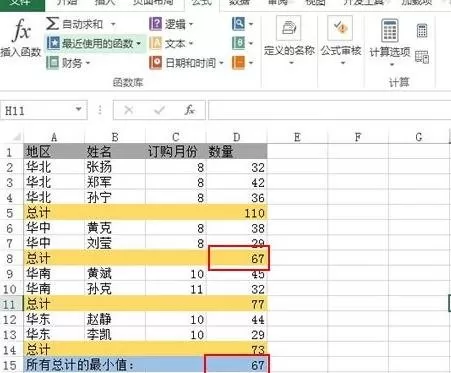Click cell C1 containing 订购月份
Viewport: 451px width, 373px height.
tap(176, 152)
